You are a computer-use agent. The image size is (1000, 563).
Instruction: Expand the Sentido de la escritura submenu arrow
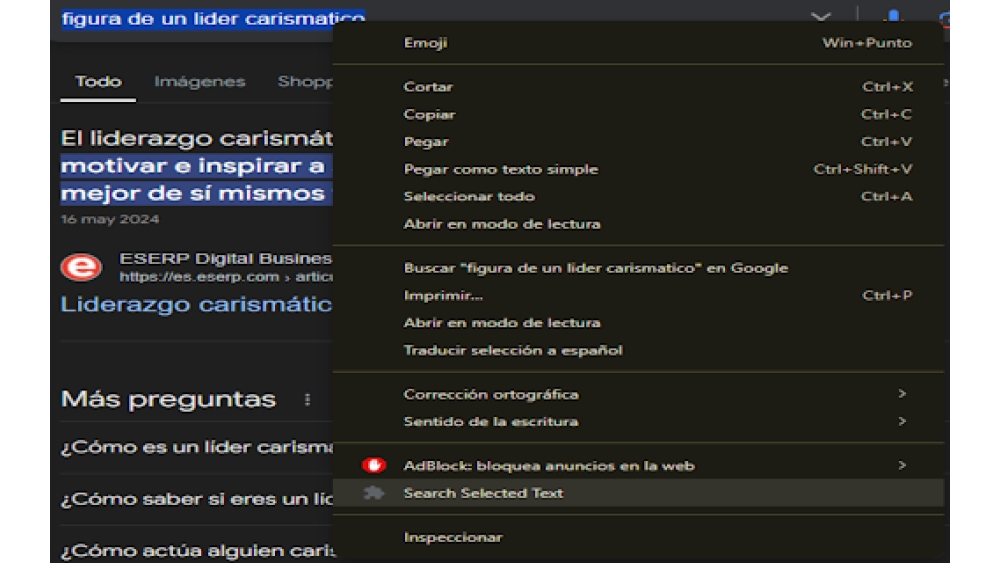point(902,421)
